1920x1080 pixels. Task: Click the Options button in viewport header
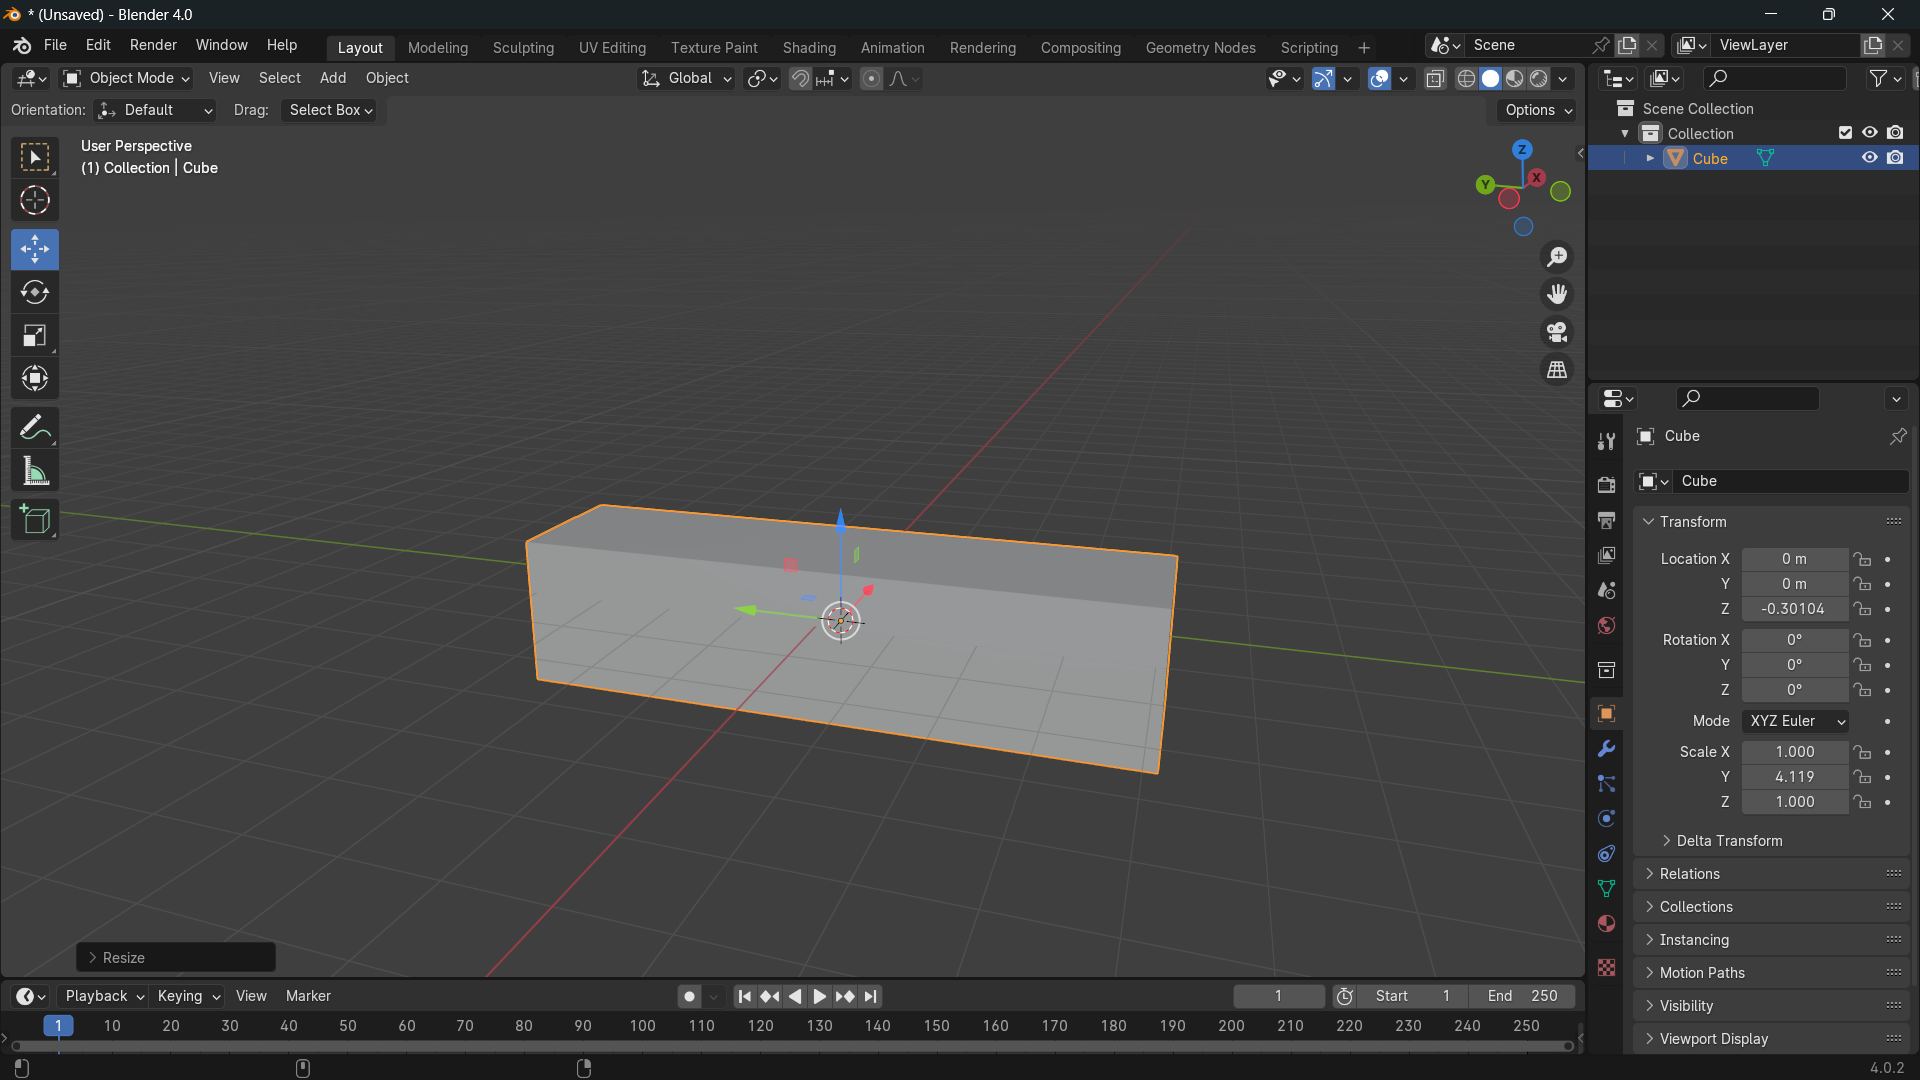(x=1537, y=110)
